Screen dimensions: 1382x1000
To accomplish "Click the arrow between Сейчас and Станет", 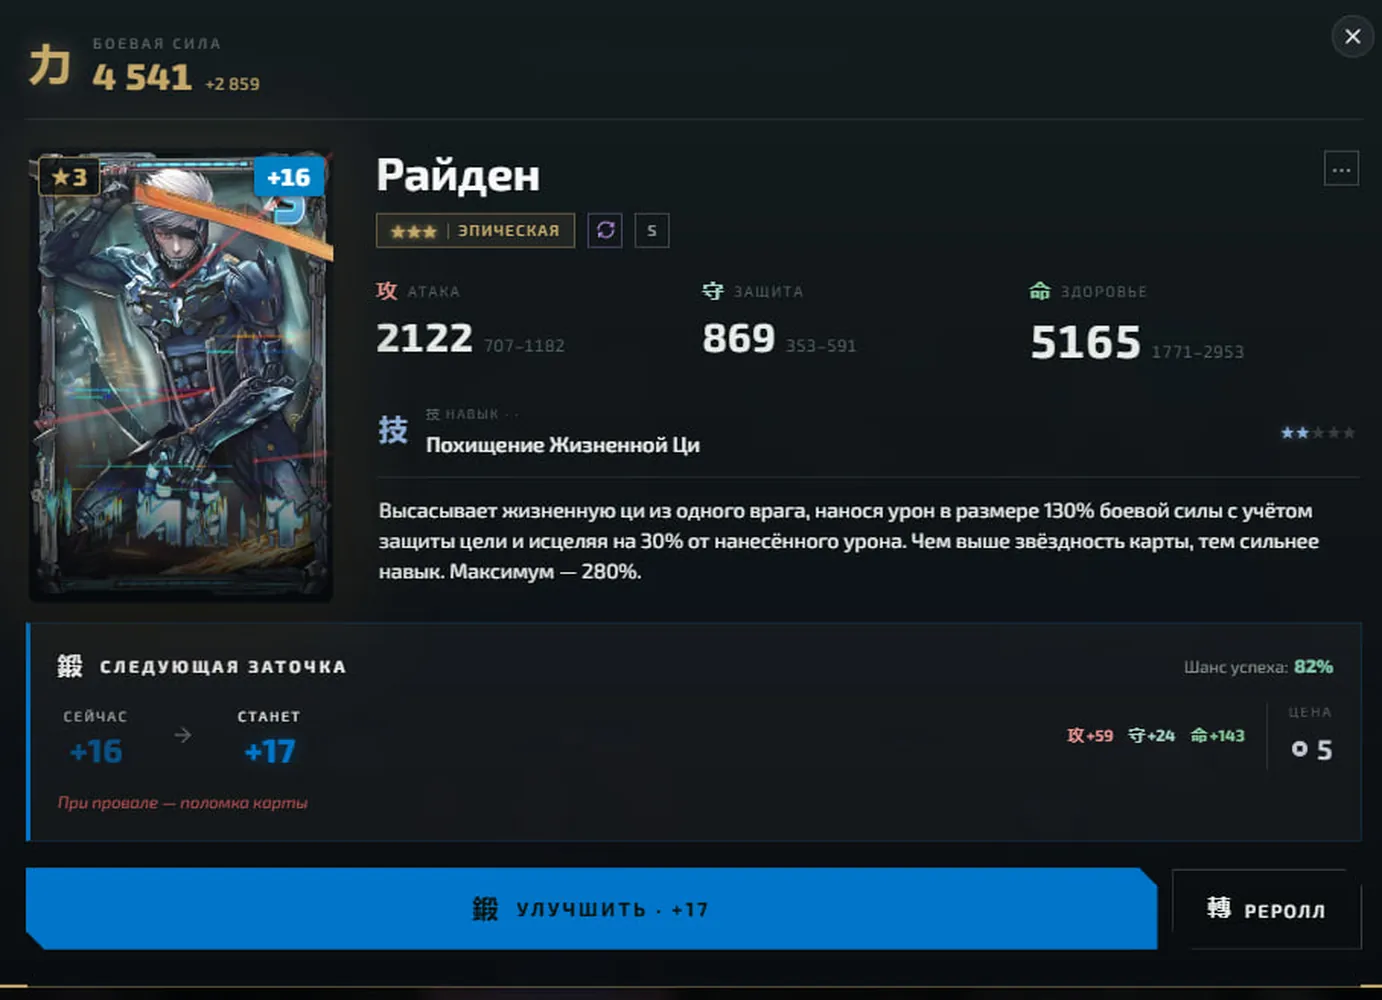I will coord(182,735).
